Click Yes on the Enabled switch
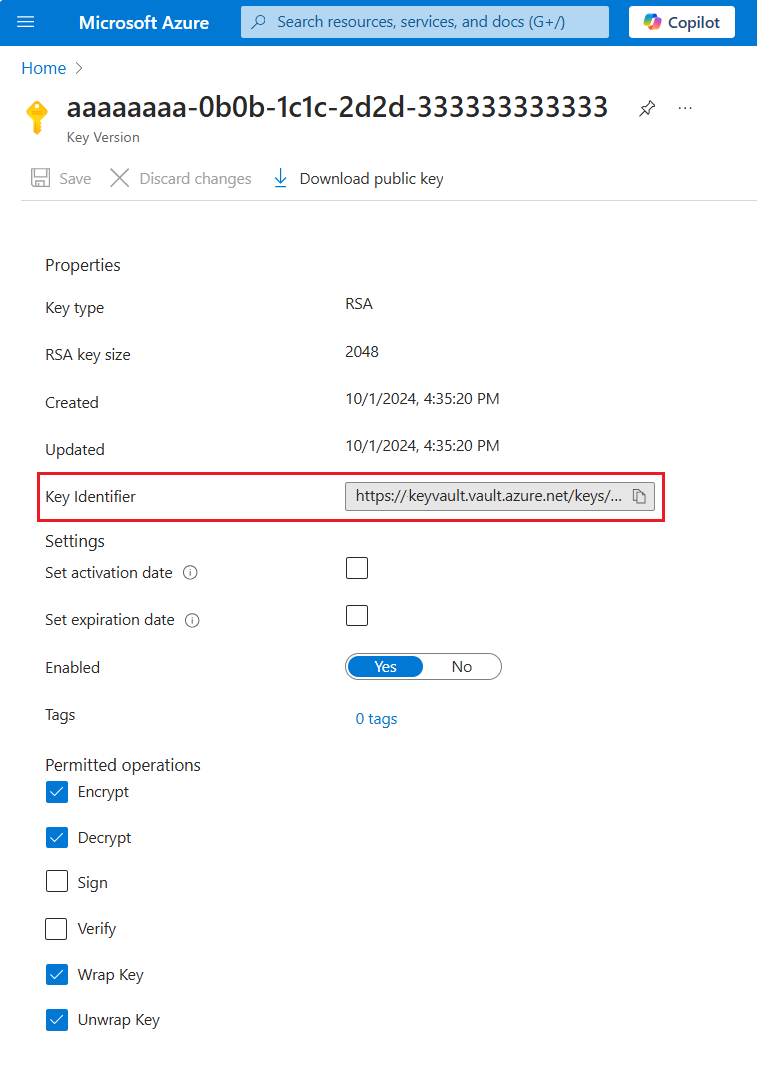 coord(385,666)
